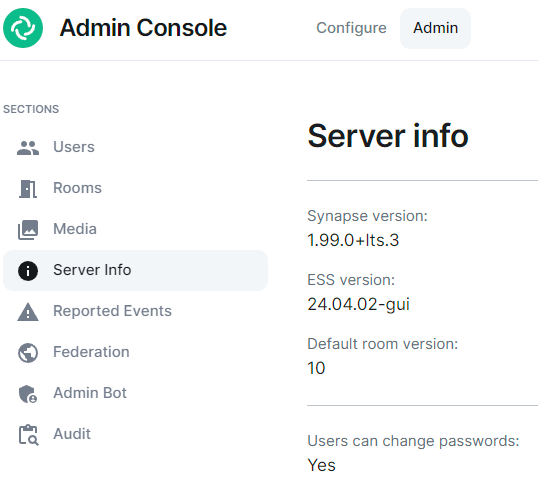
Task: Open the Audit section
Action: 135,434
